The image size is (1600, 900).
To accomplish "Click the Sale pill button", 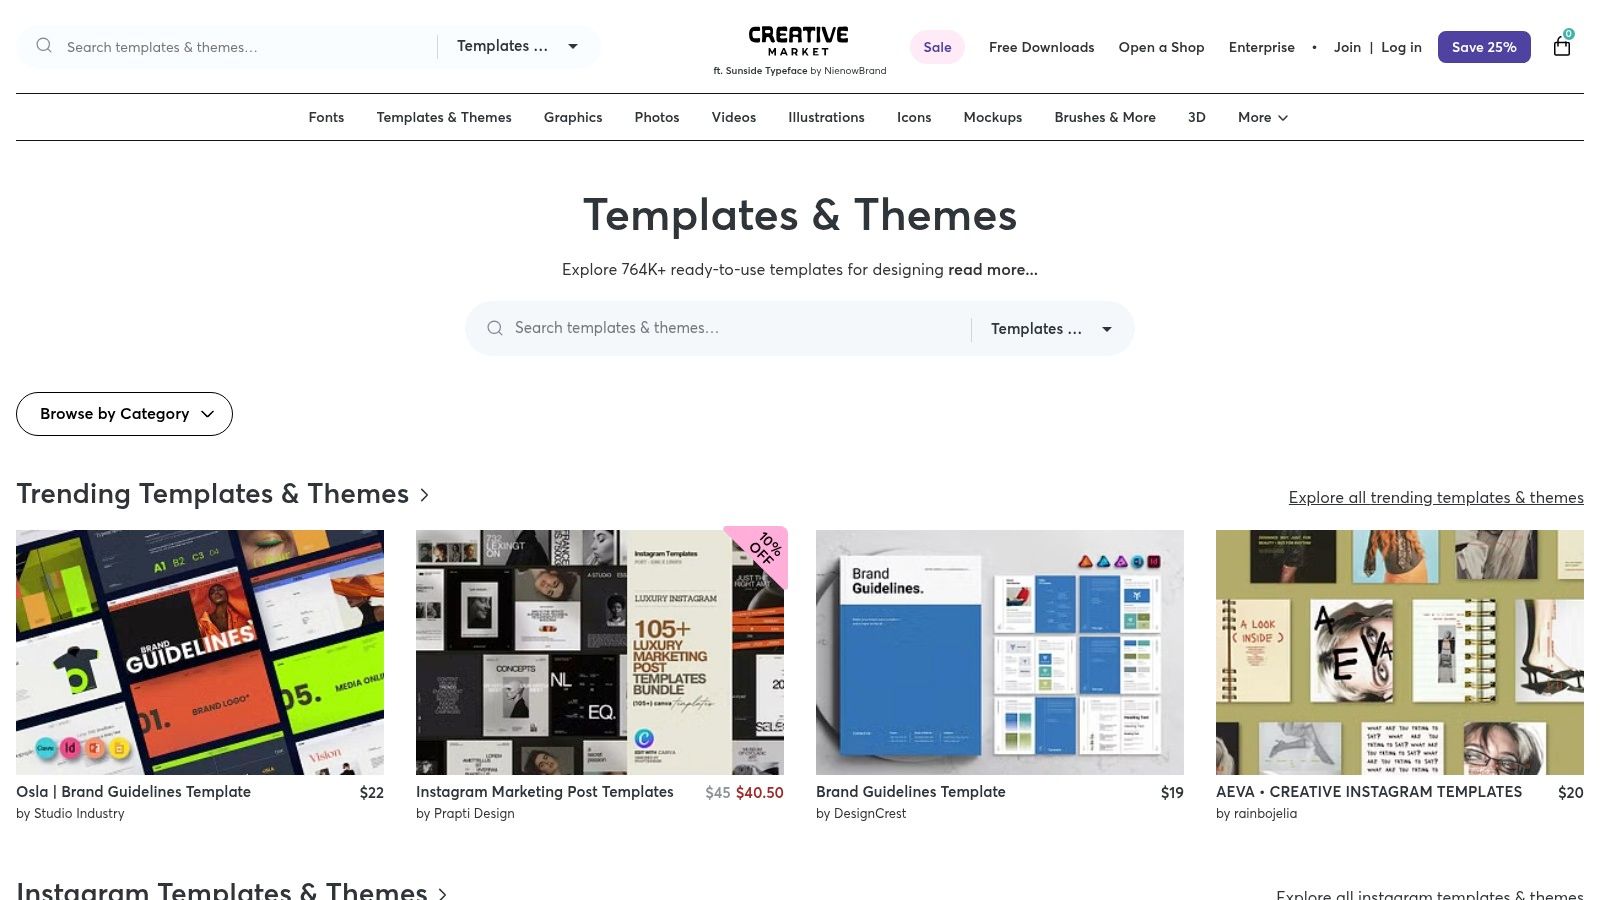I will click(937, 47).
